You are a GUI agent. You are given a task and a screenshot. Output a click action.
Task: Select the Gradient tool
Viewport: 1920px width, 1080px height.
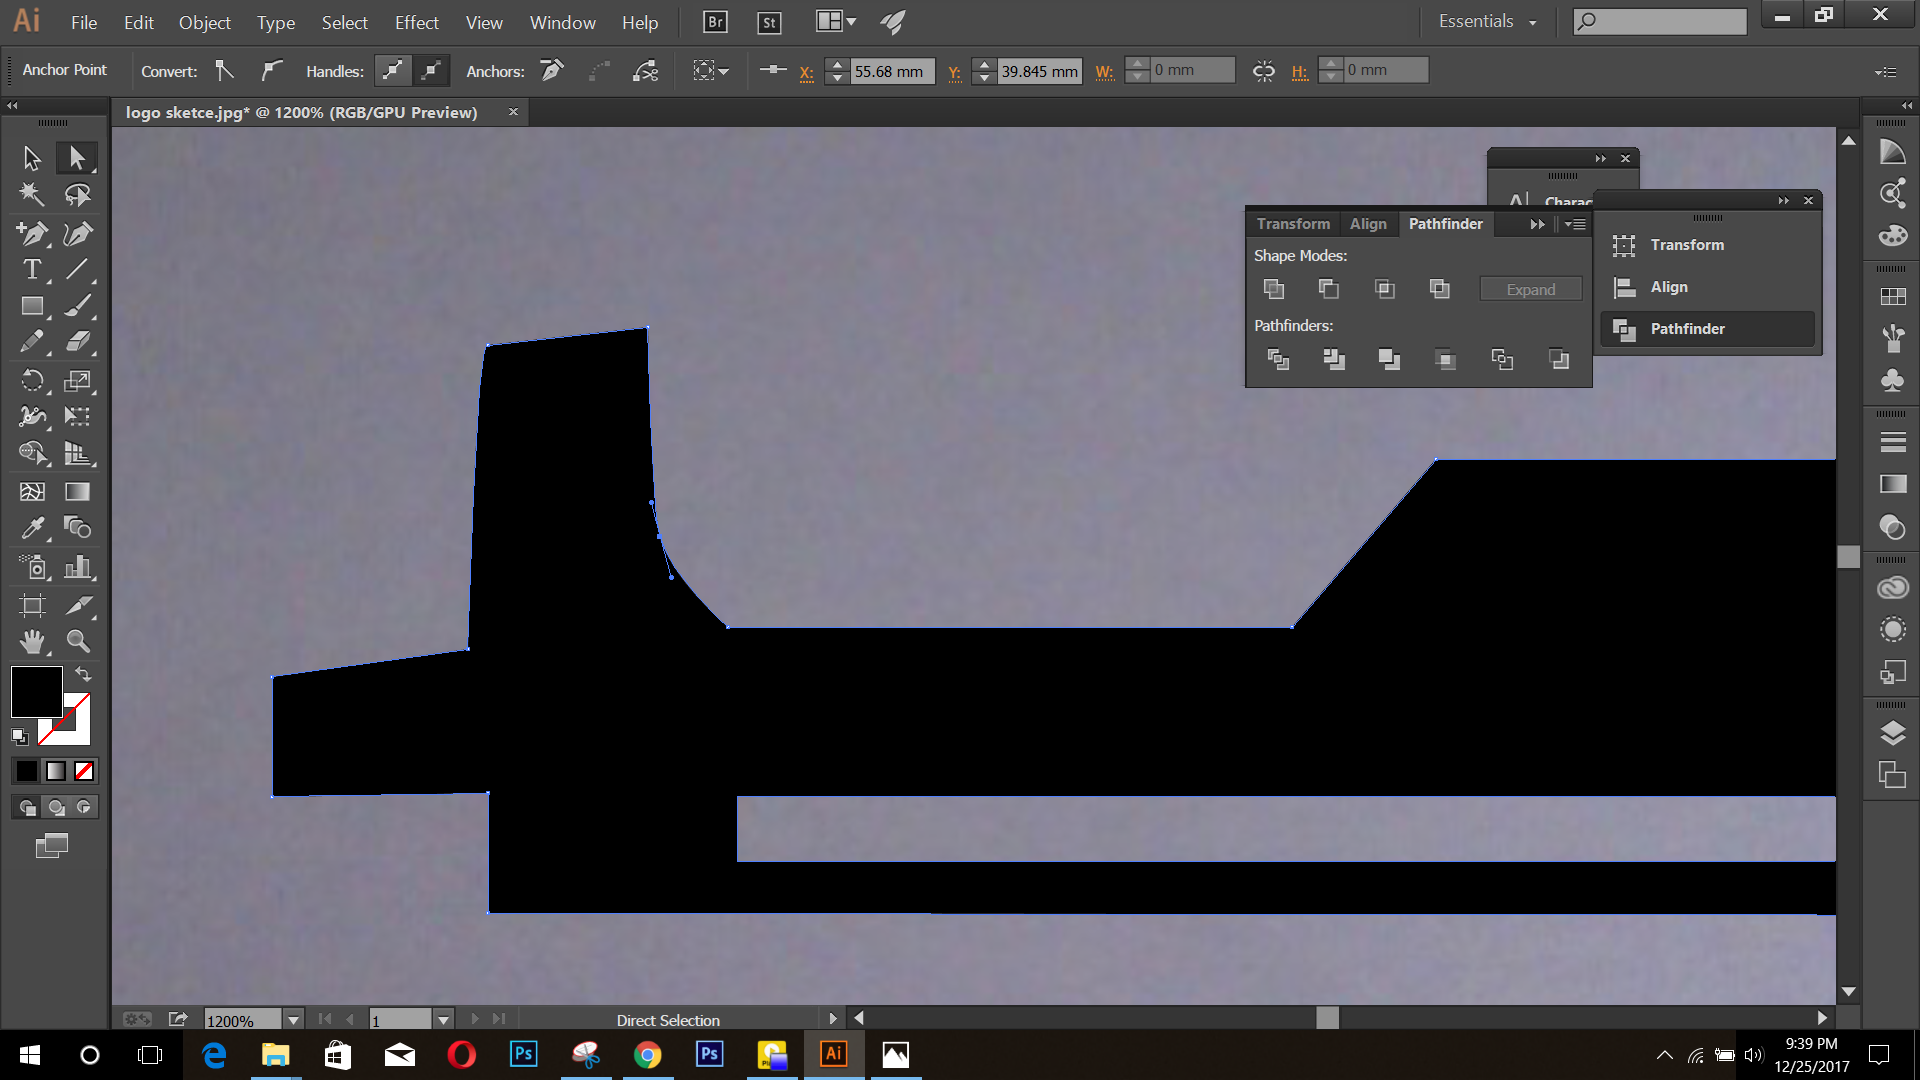click(77, 491)
